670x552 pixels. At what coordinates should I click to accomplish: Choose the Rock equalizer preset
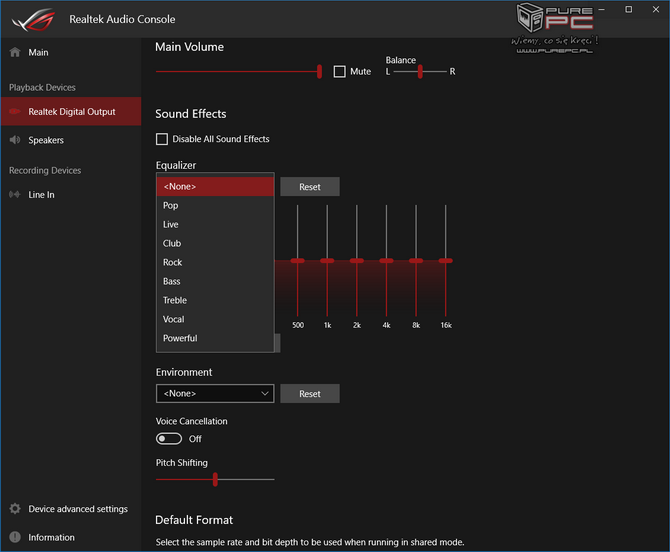(x=215, y=262)
